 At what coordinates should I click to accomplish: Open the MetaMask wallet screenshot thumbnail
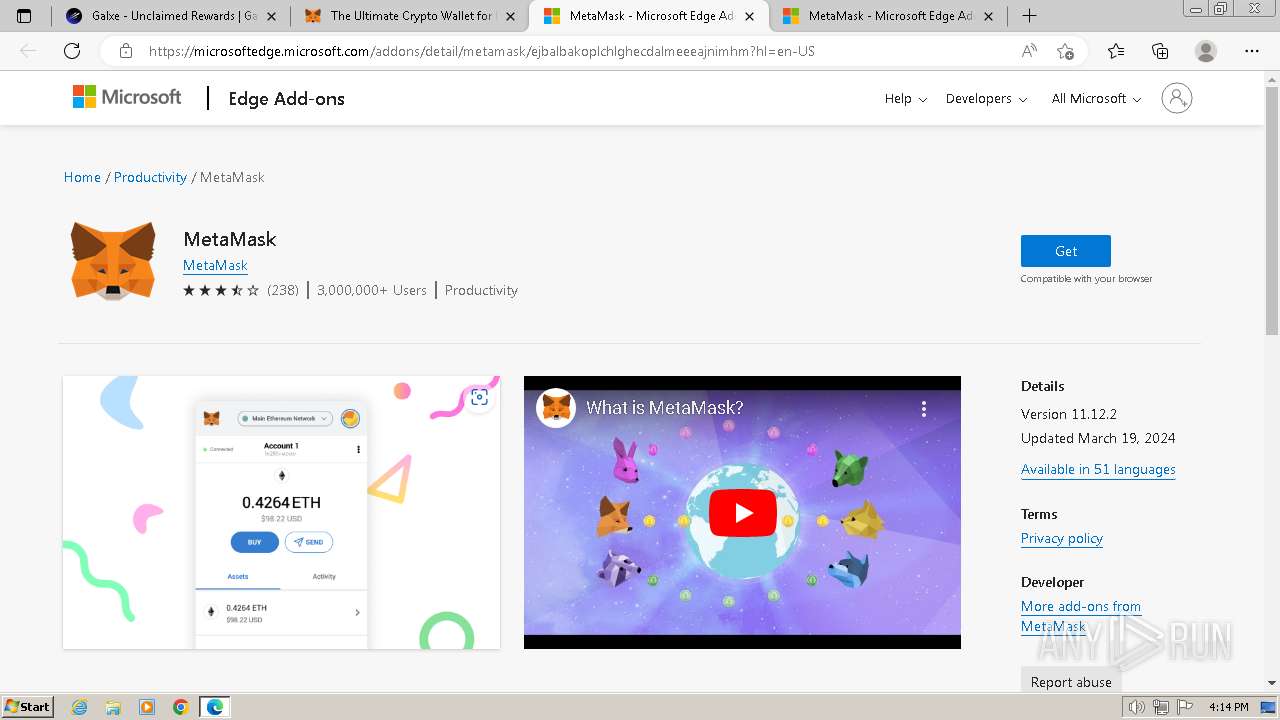pyautogui.click(x=281, y=512)
